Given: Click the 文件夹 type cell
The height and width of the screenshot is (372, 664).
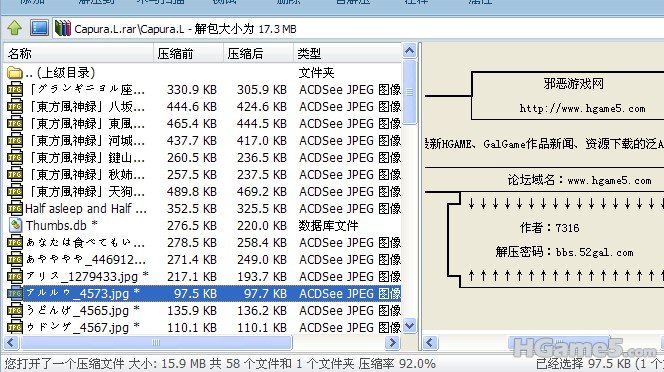Looking at the screenshot, I should click(x=316, y=72).
